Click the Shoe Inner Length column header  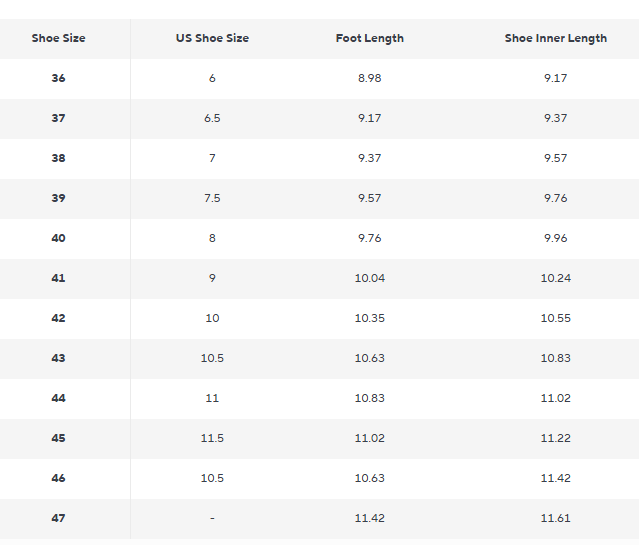point(555,39)
